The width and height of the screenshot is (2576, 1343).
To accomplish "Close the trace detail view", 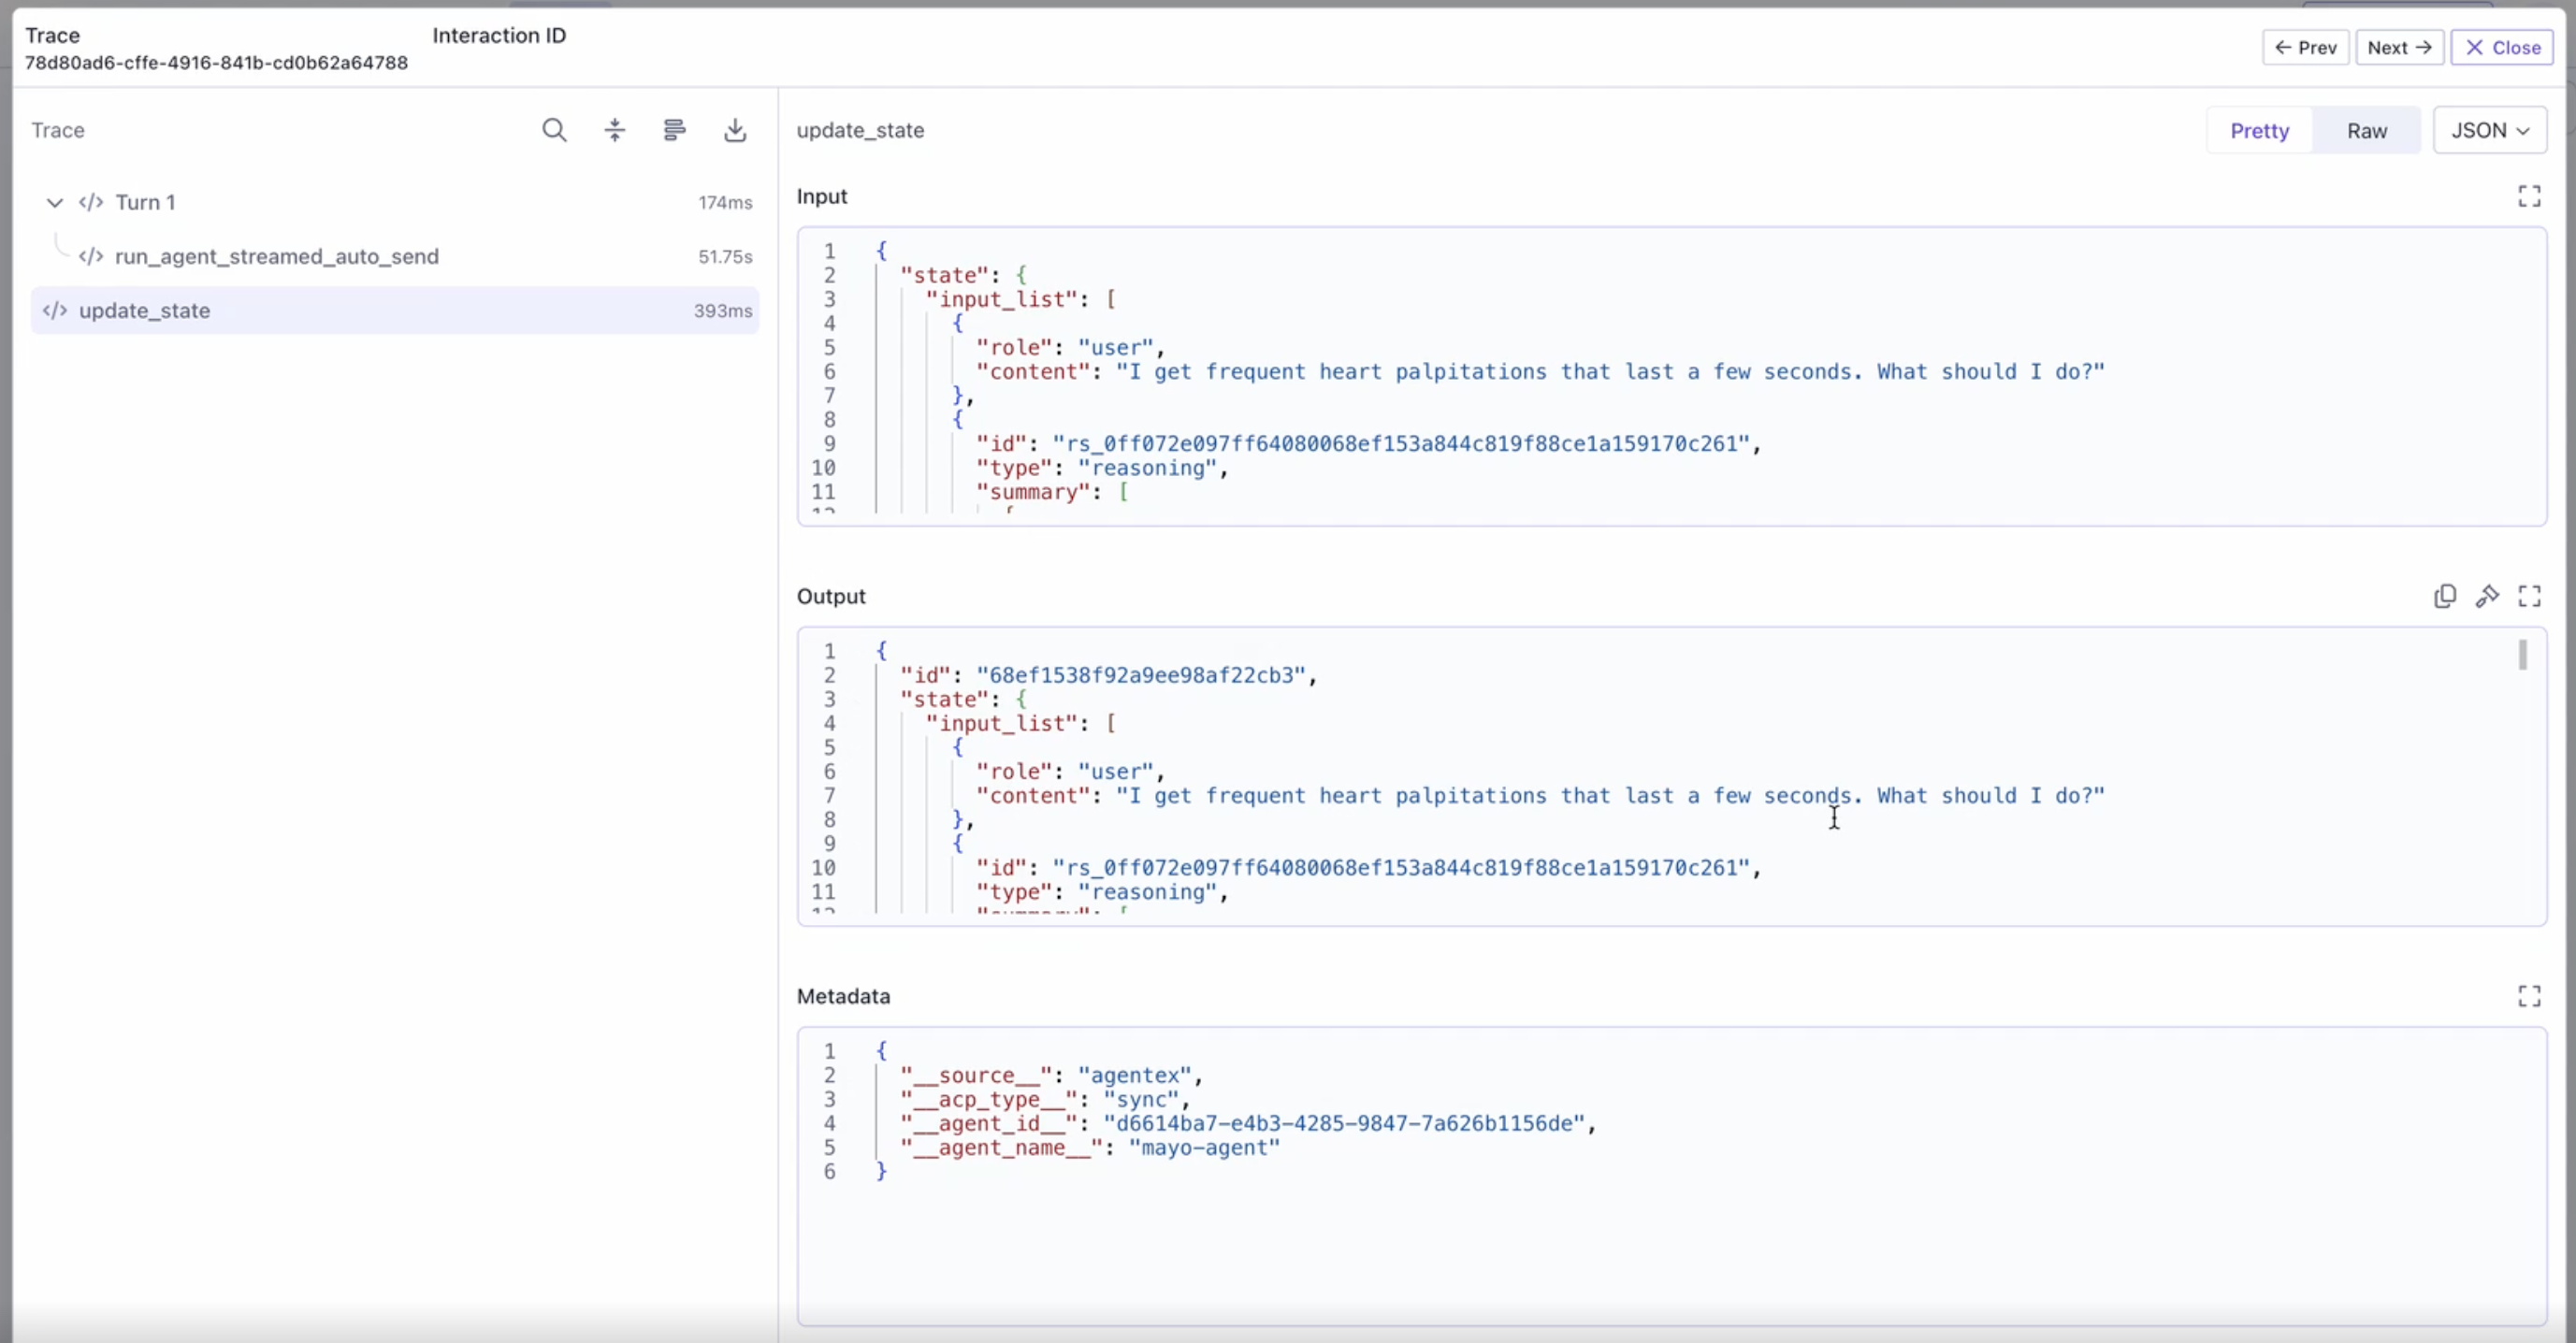I will pyautogui.click(x=2503, y=47).
